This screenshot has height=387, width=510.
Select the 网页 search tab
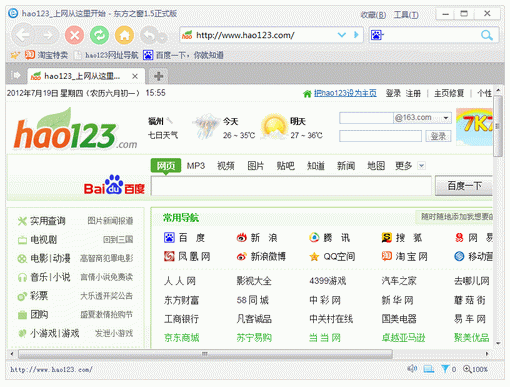pos(166,165)
